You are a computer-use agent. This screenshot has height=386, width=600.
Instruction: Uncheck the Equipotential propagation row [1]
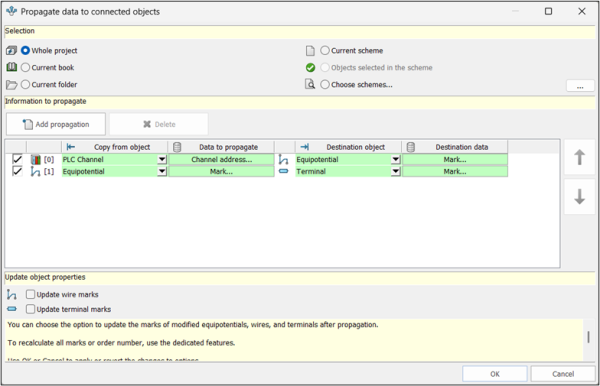click(x=17, y=171)
